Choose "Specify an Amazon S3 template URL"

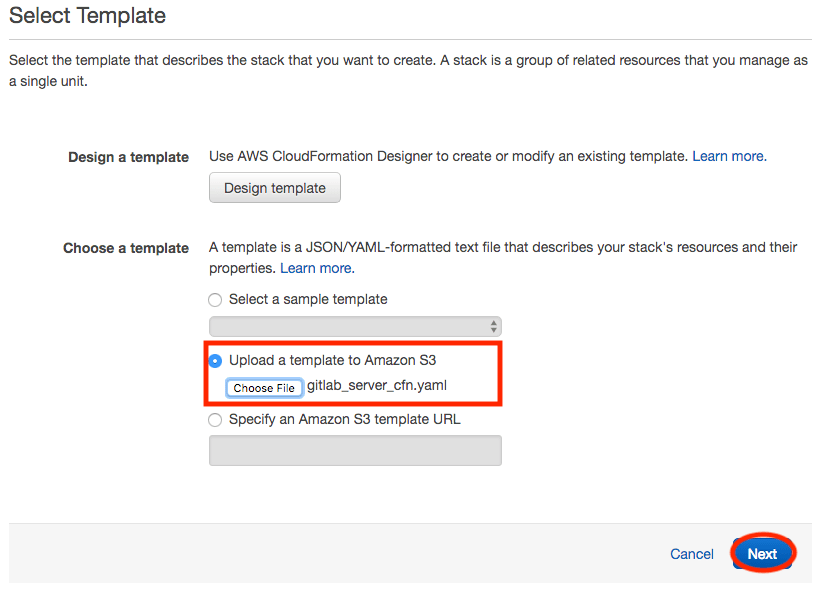coord(215,419)
